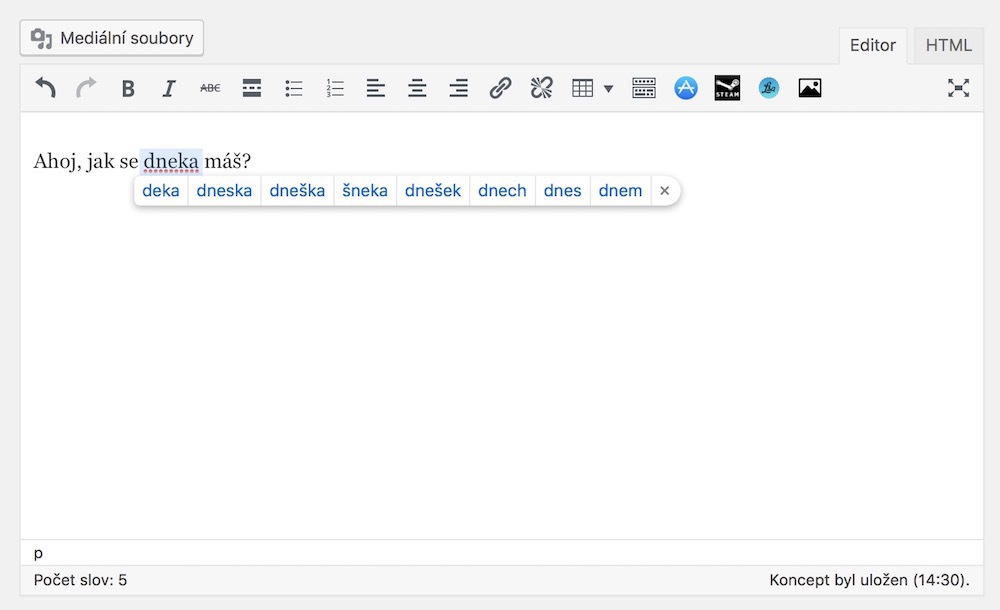Click the Steam icon button
1000x610 pixels.
click(727, 89)
